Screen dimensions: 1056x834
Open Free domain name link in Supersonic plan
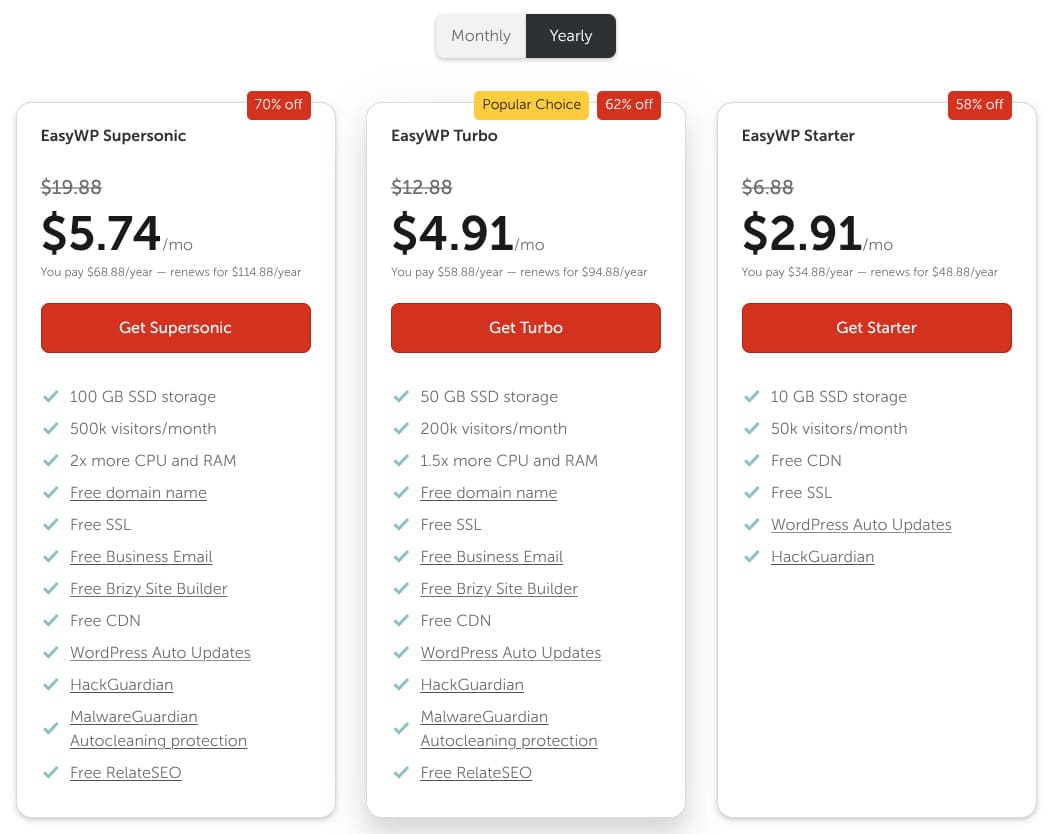coord(138,493)
